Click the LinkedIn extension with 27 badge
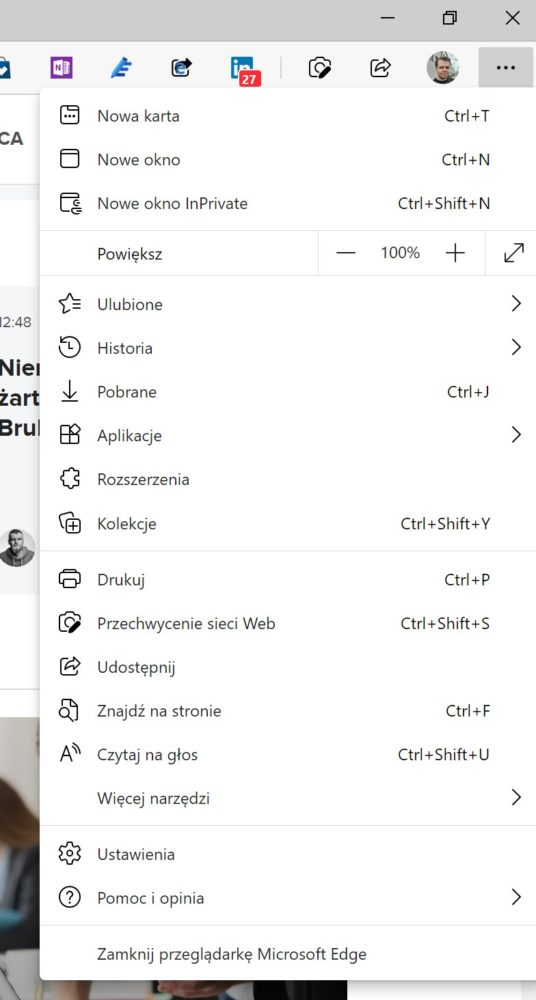The height and width of the screenshot is (1000, 536). point(244,69)
